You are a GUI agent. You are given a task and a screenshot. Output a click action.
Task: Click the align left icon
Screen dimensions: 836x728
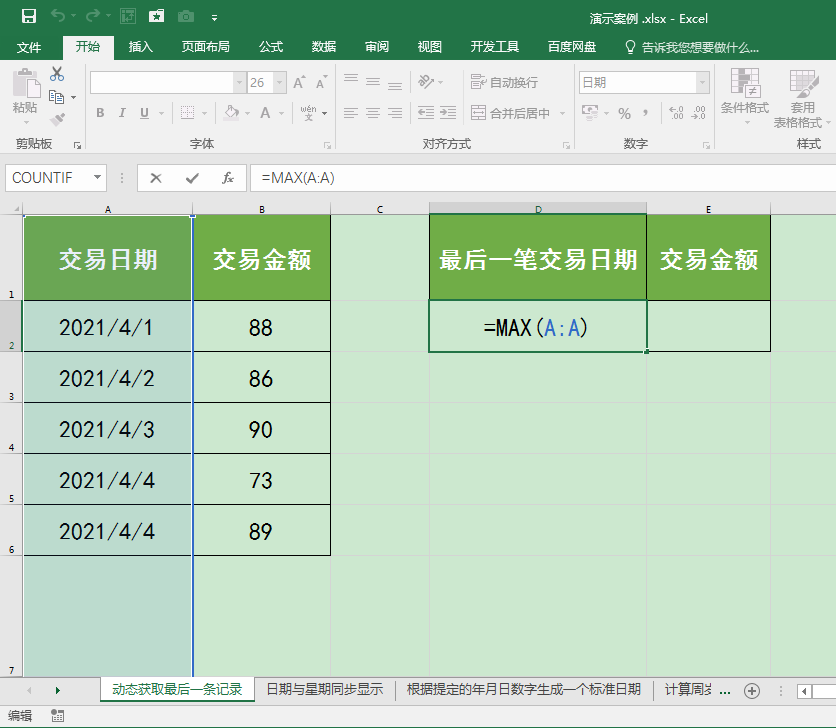coord(351,113)
